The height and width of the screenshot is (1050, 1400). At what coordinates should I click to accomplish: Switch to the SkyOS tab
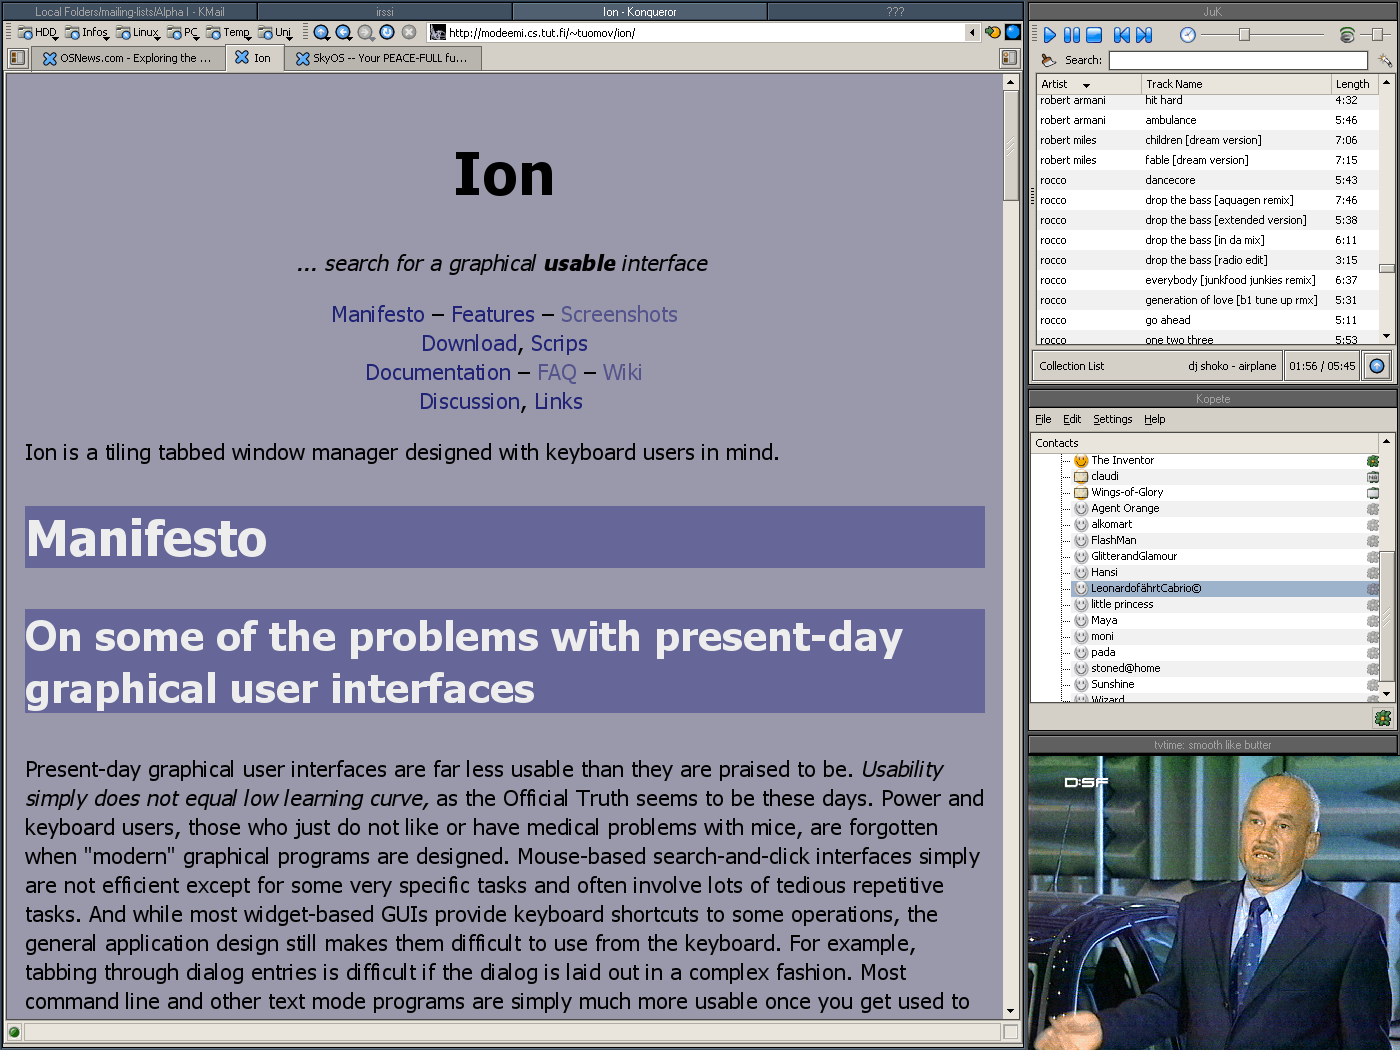[383, 58]
